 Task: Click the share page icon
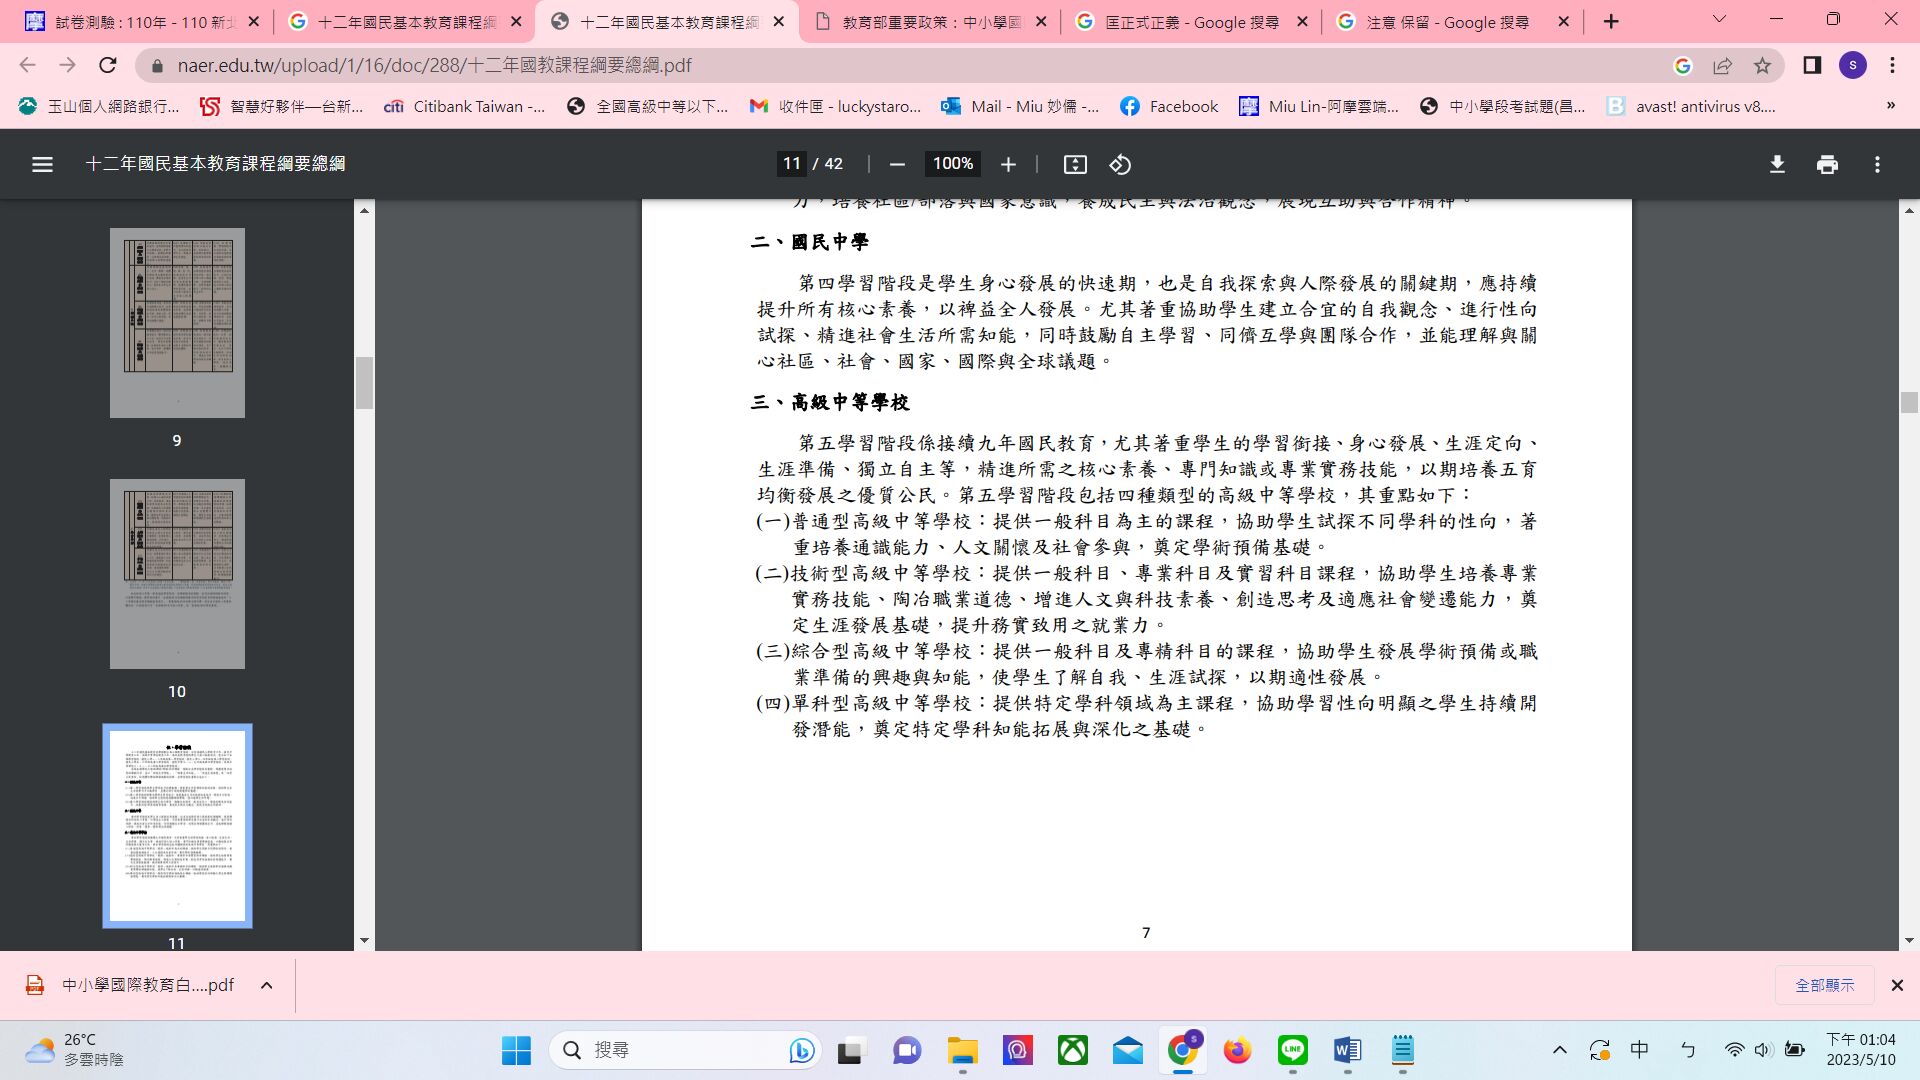point(1722,65)
